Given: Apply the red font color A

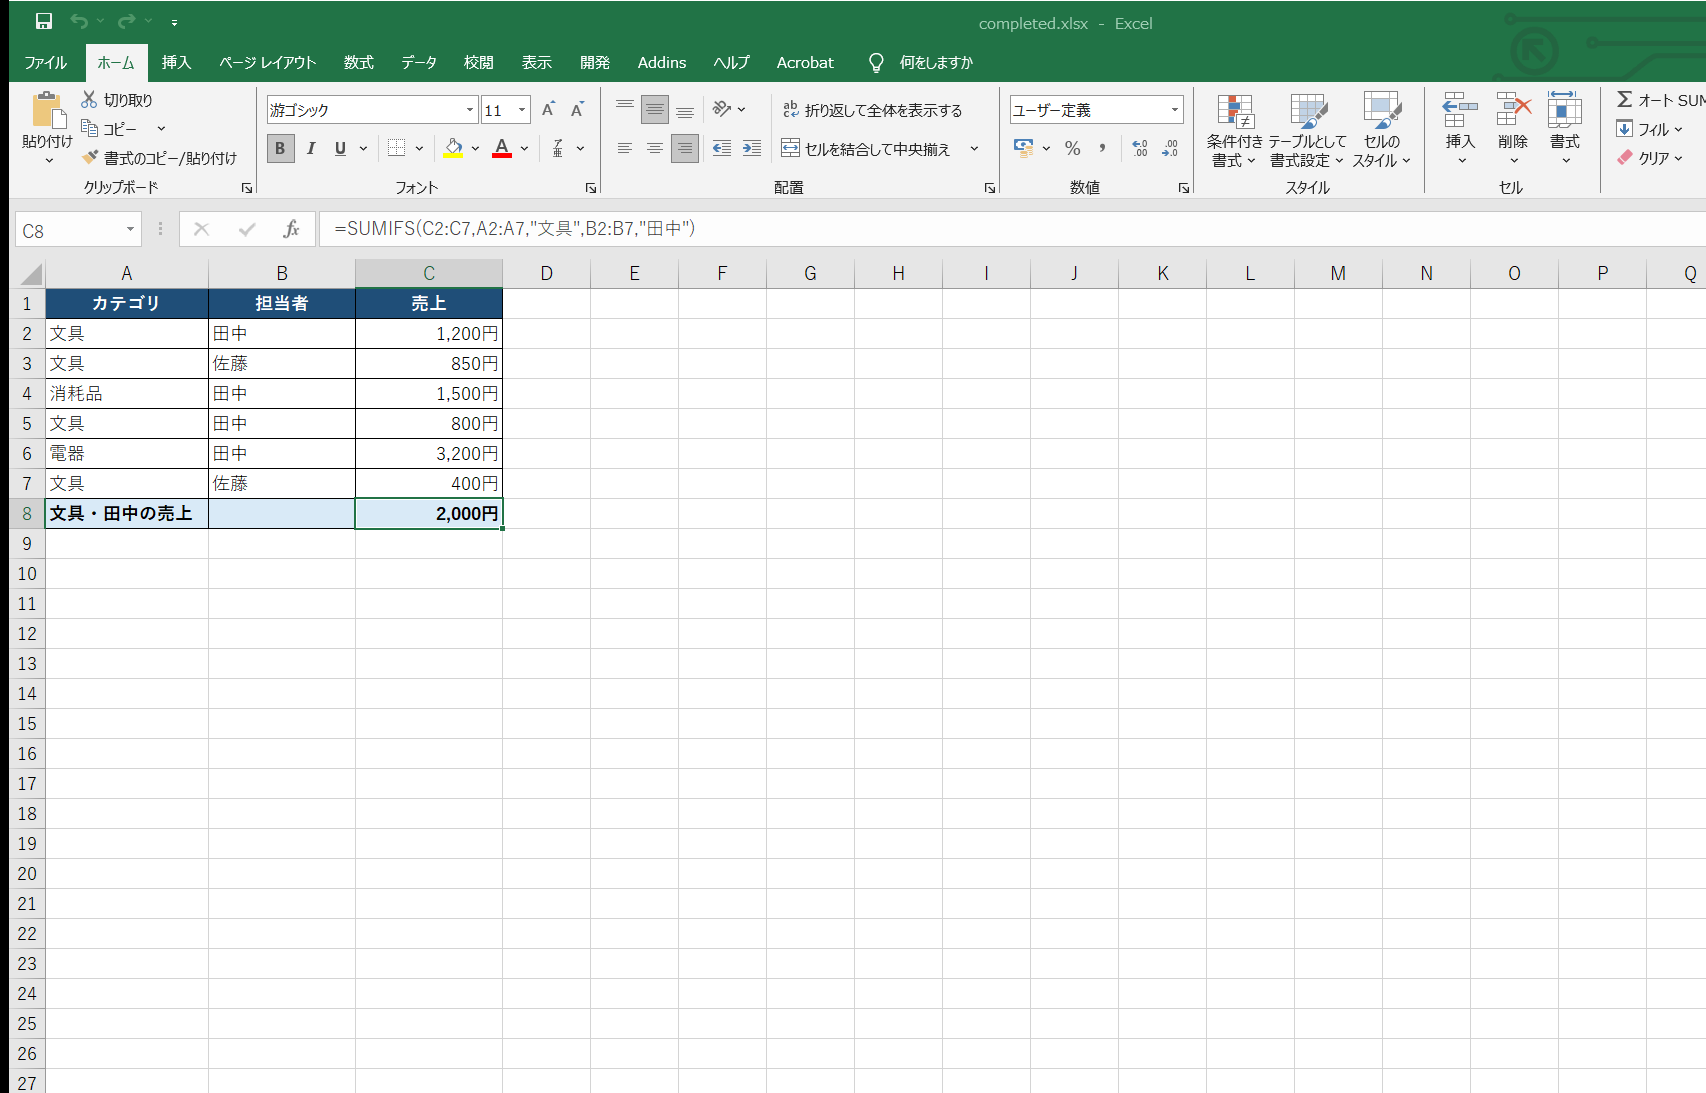Looking at the screenshot, I should (x=502, y=148).
